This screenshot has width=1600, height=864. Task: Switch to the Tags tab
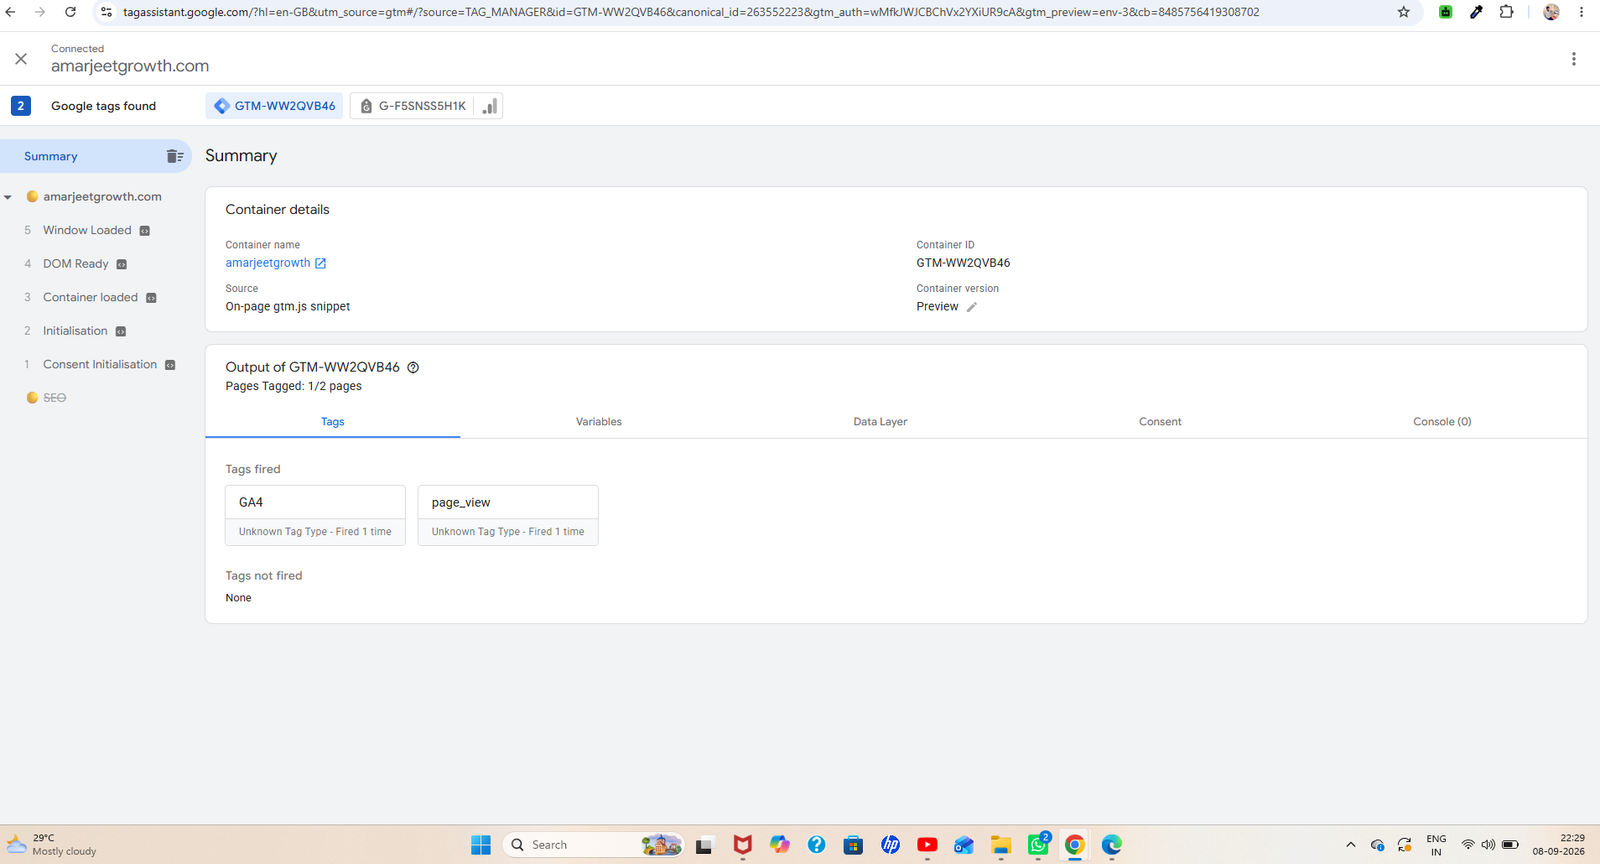click(x=333, y=422)
